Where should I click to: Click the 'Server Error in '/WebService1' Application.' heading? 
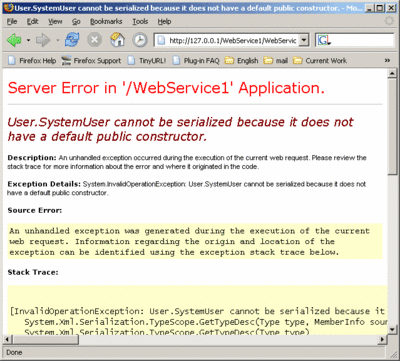(166, 88)
